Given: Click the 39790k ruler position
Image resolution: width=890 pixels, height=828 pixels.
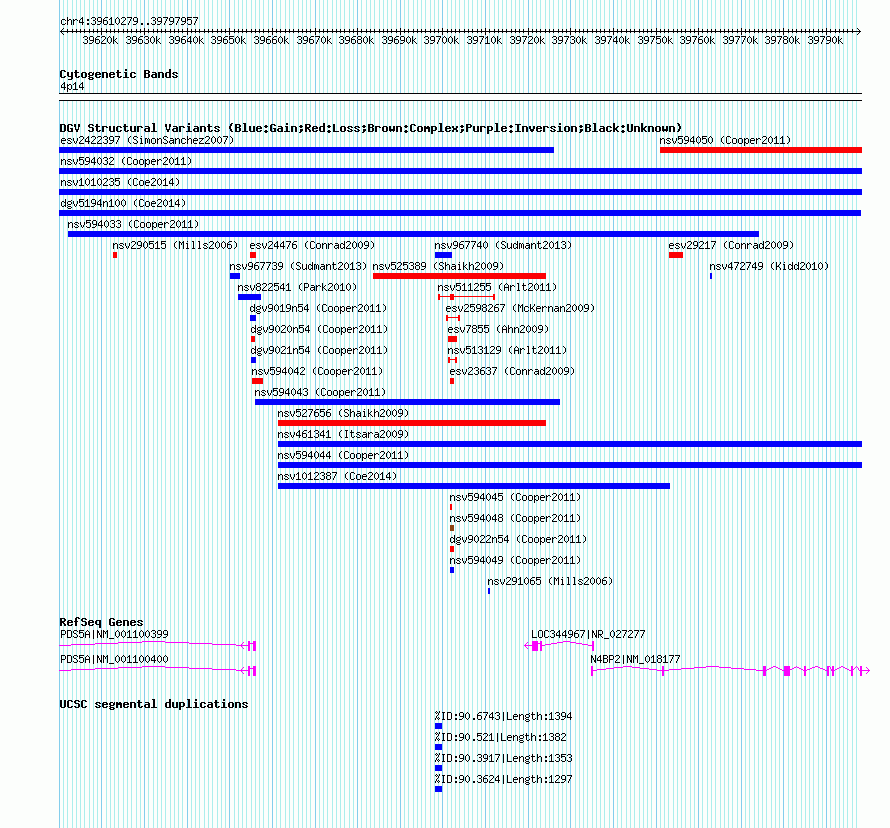Looking at the screenshot, I should click(825, 40).
